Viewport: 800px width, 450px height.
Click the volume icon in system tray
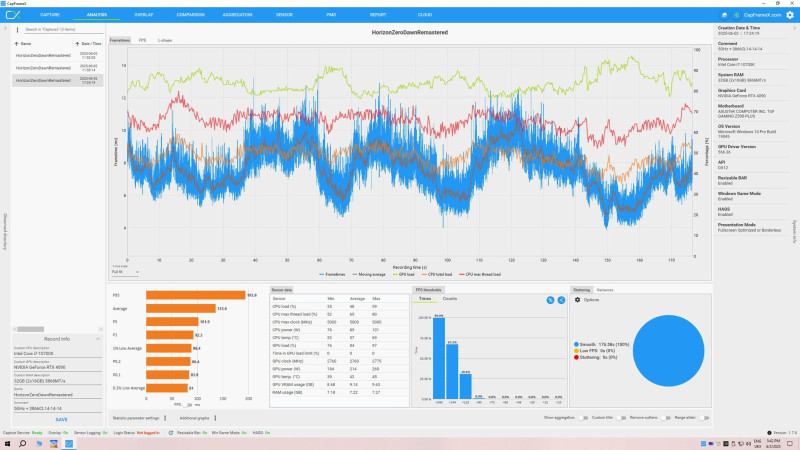(x=749, y=444)
